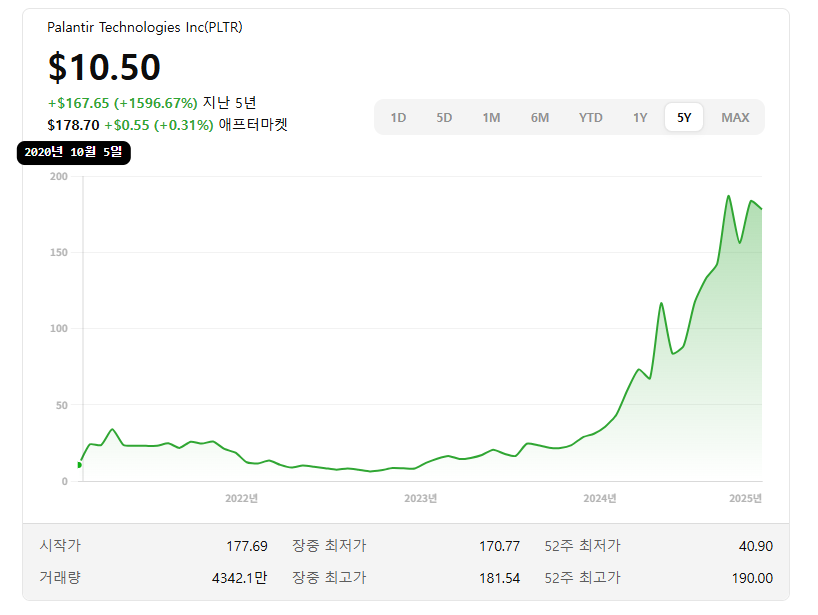
Task: Click the 52주 최저가 label
Action: 583,546
